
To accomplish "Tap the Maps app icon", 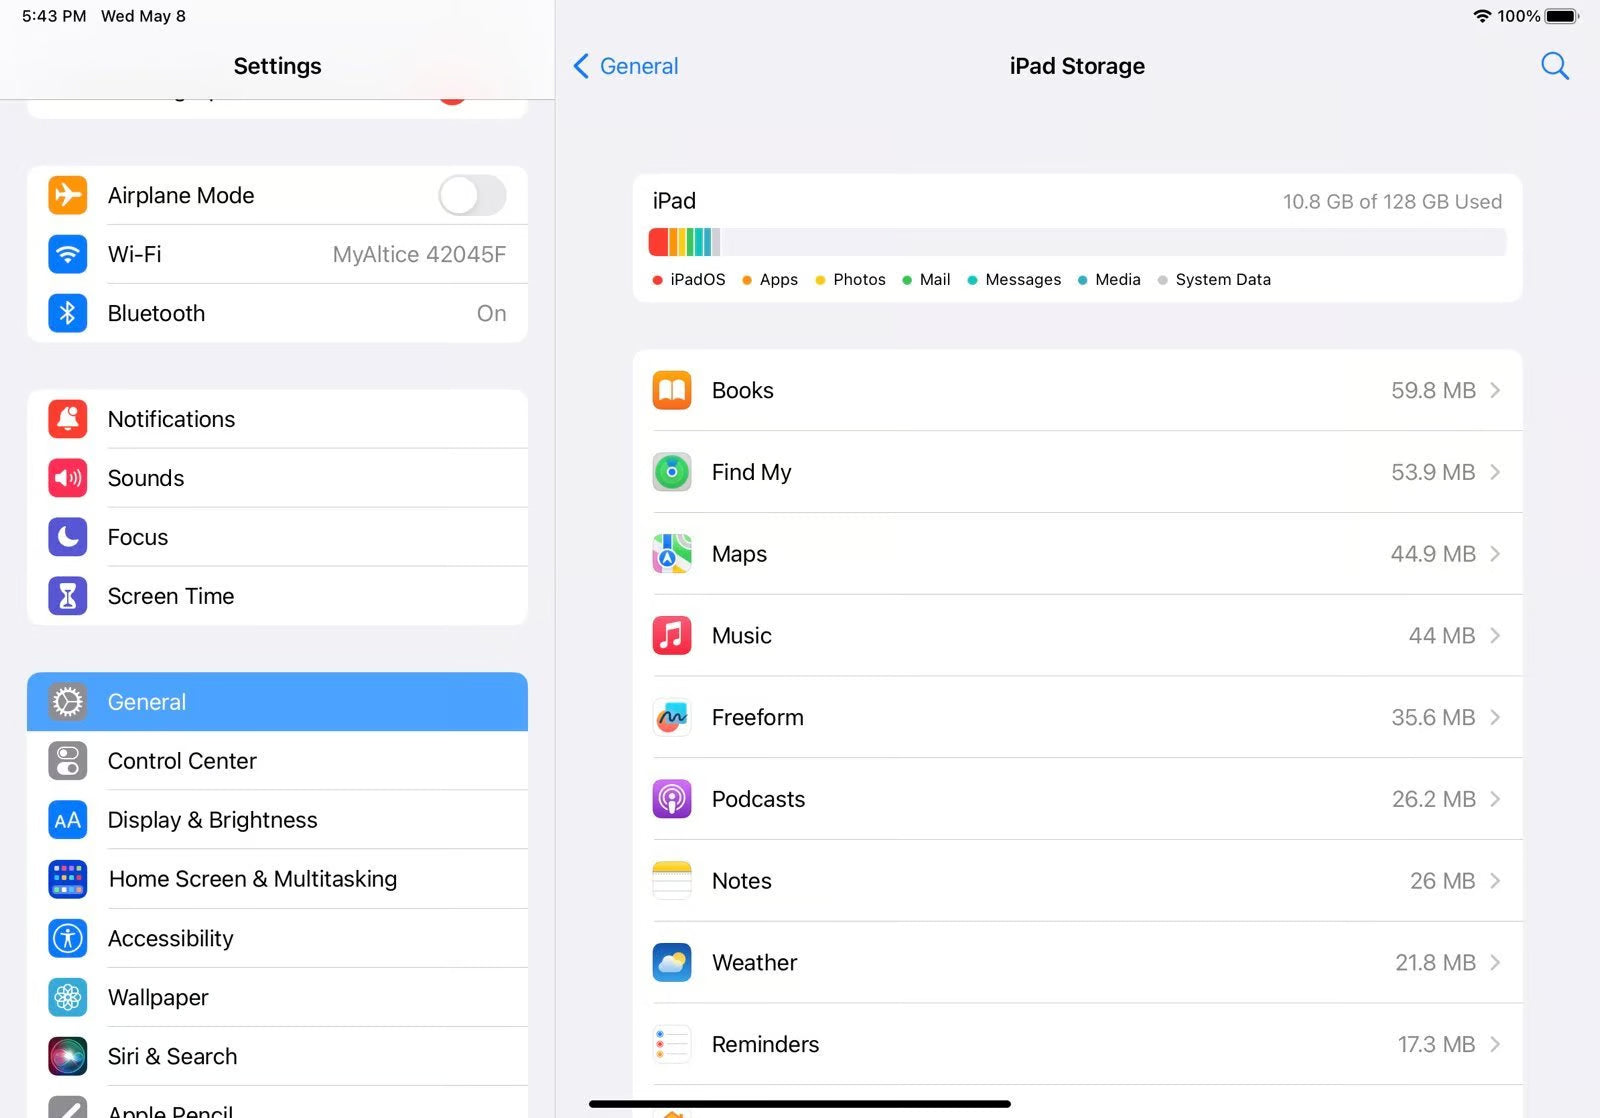I will click(671, 553).
